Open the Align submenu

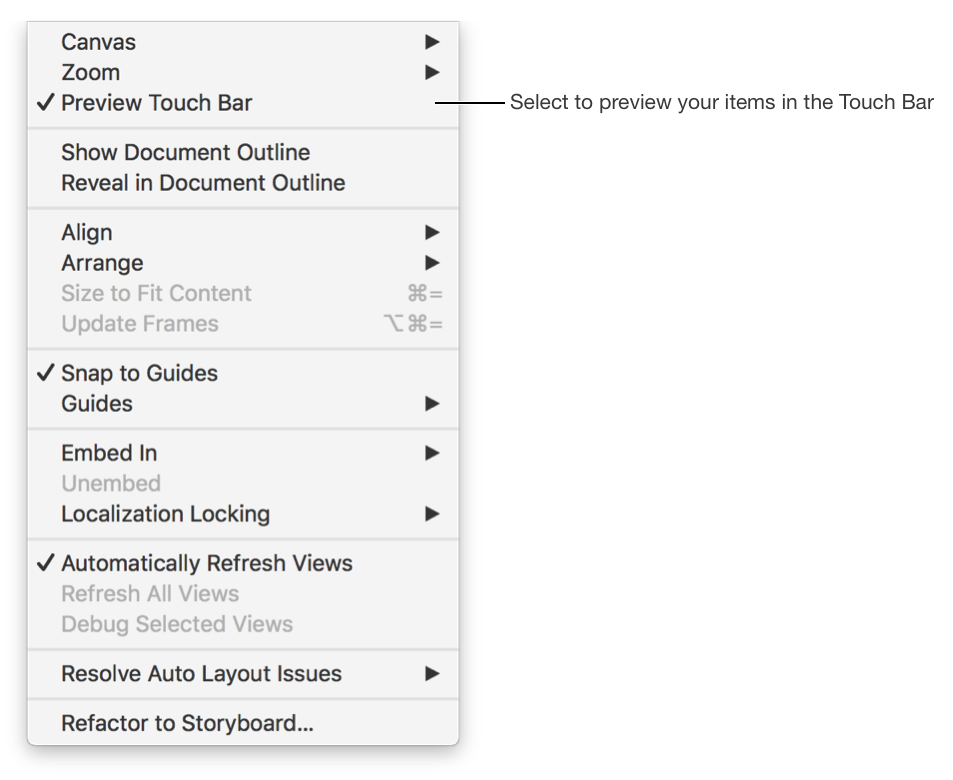click(x=87, y=233)
